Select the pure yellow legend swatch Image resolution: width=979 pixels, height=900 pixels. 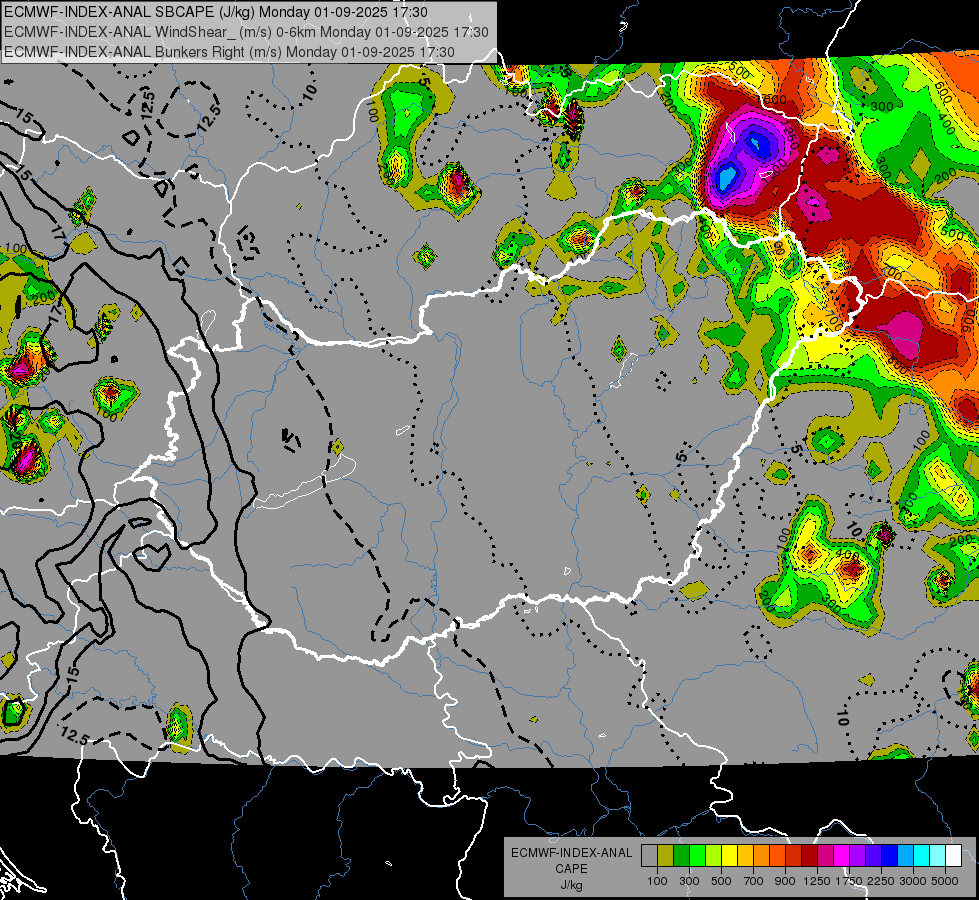(x=729, y=856)
